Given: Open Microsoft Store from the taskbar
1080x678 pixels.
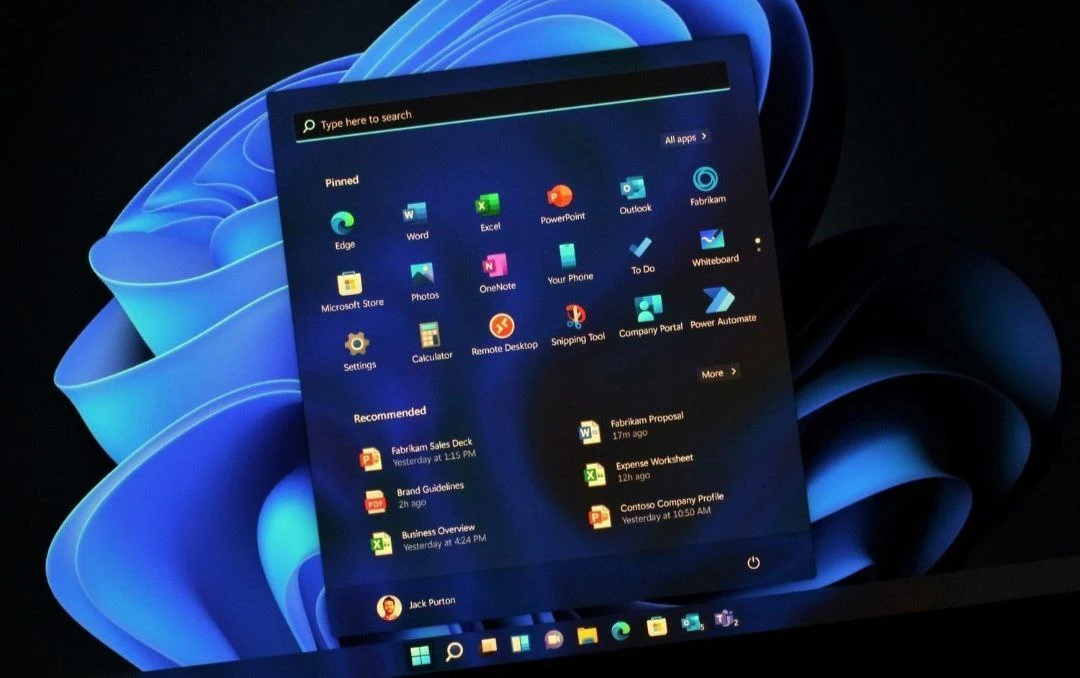Looking at the screenshot, I should tap(656, 626).
